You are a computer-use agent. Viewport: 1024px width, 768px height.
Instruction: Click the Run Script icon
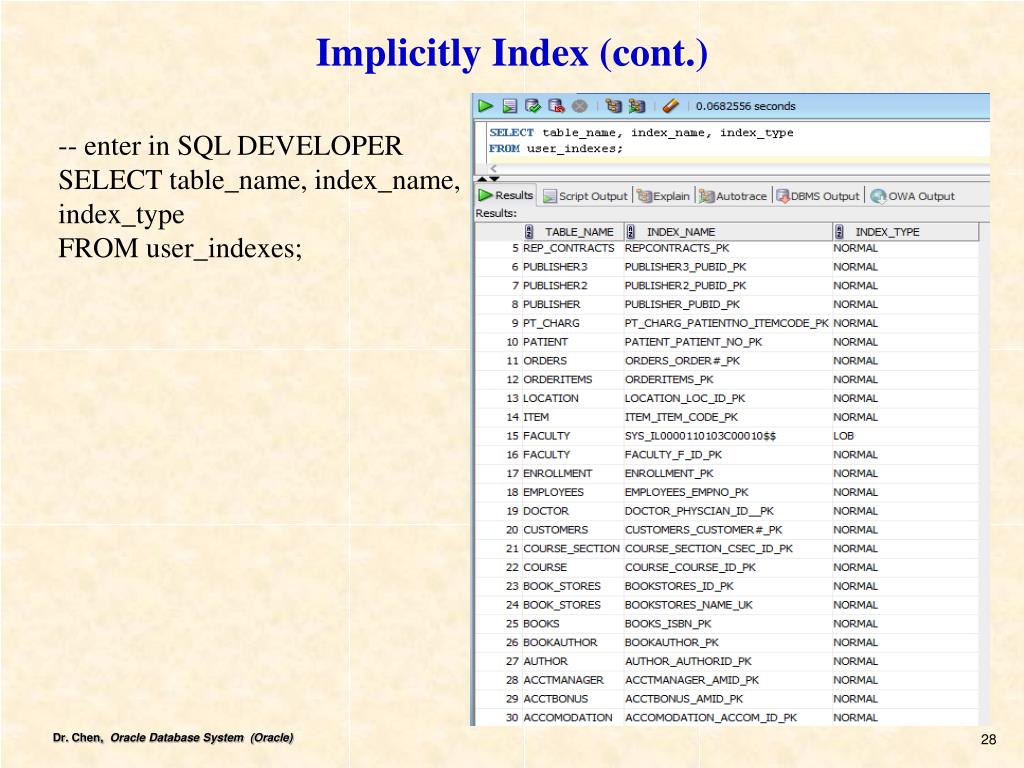tap(510, 106)
